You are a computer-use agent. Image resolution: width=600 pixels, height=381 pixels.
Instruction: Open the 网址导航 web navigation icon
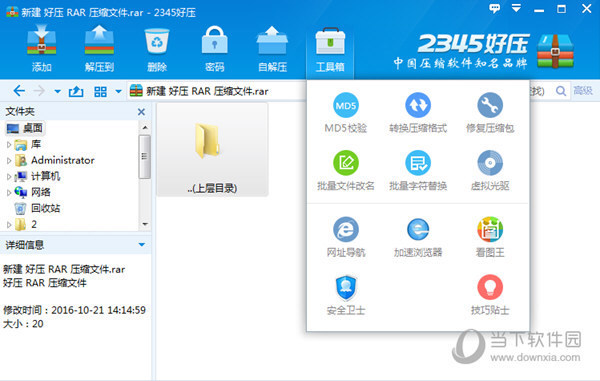[346, 237]
